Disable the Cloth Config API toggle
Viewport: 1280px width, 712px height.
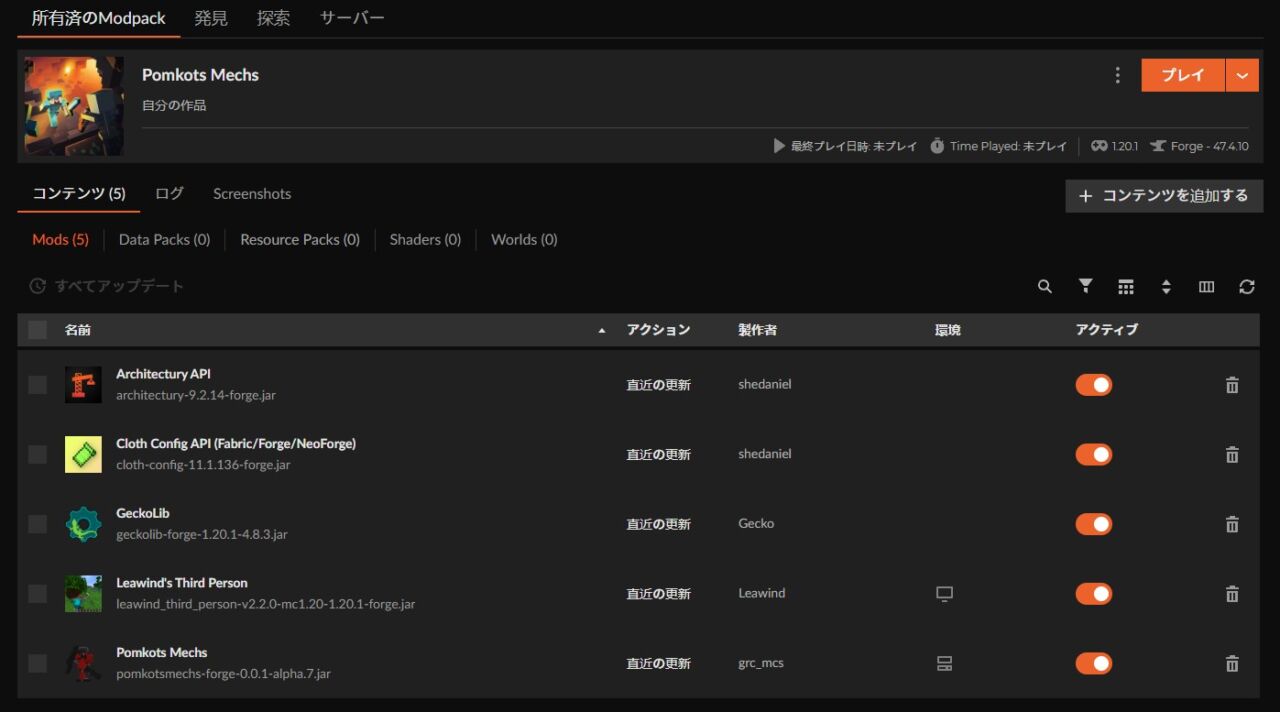1093,454
